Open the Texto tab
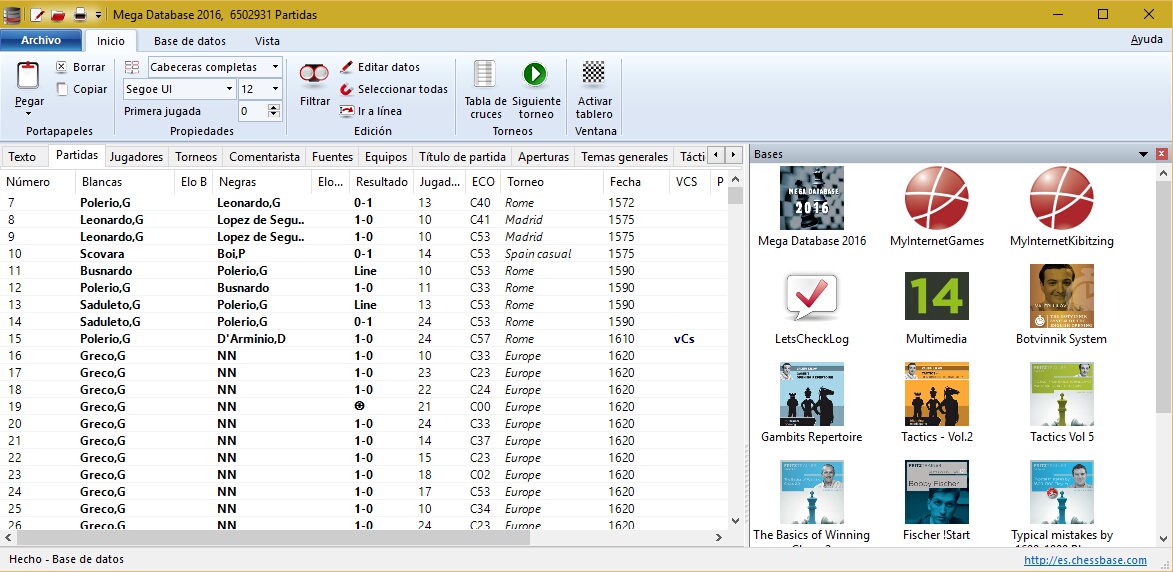The image size is (1173, 572). [x=22, y=157]
